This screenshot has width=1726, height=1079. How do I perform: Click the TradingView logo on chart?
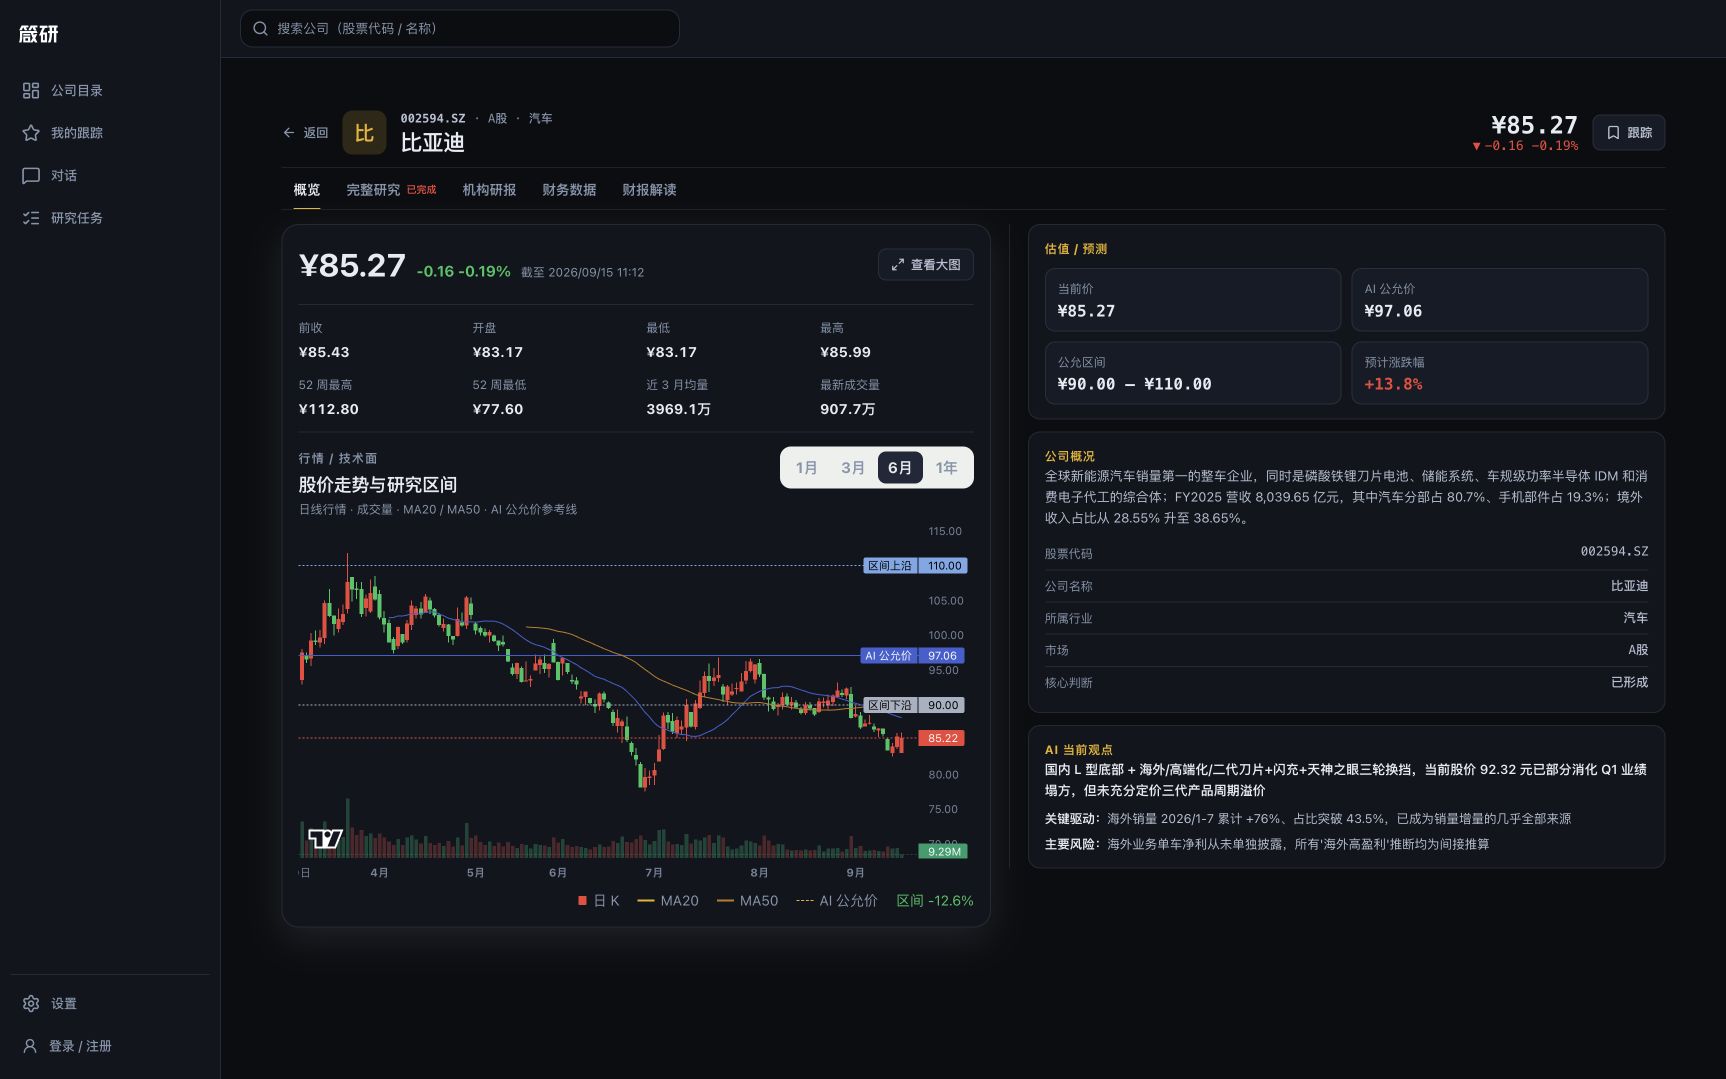325,838
